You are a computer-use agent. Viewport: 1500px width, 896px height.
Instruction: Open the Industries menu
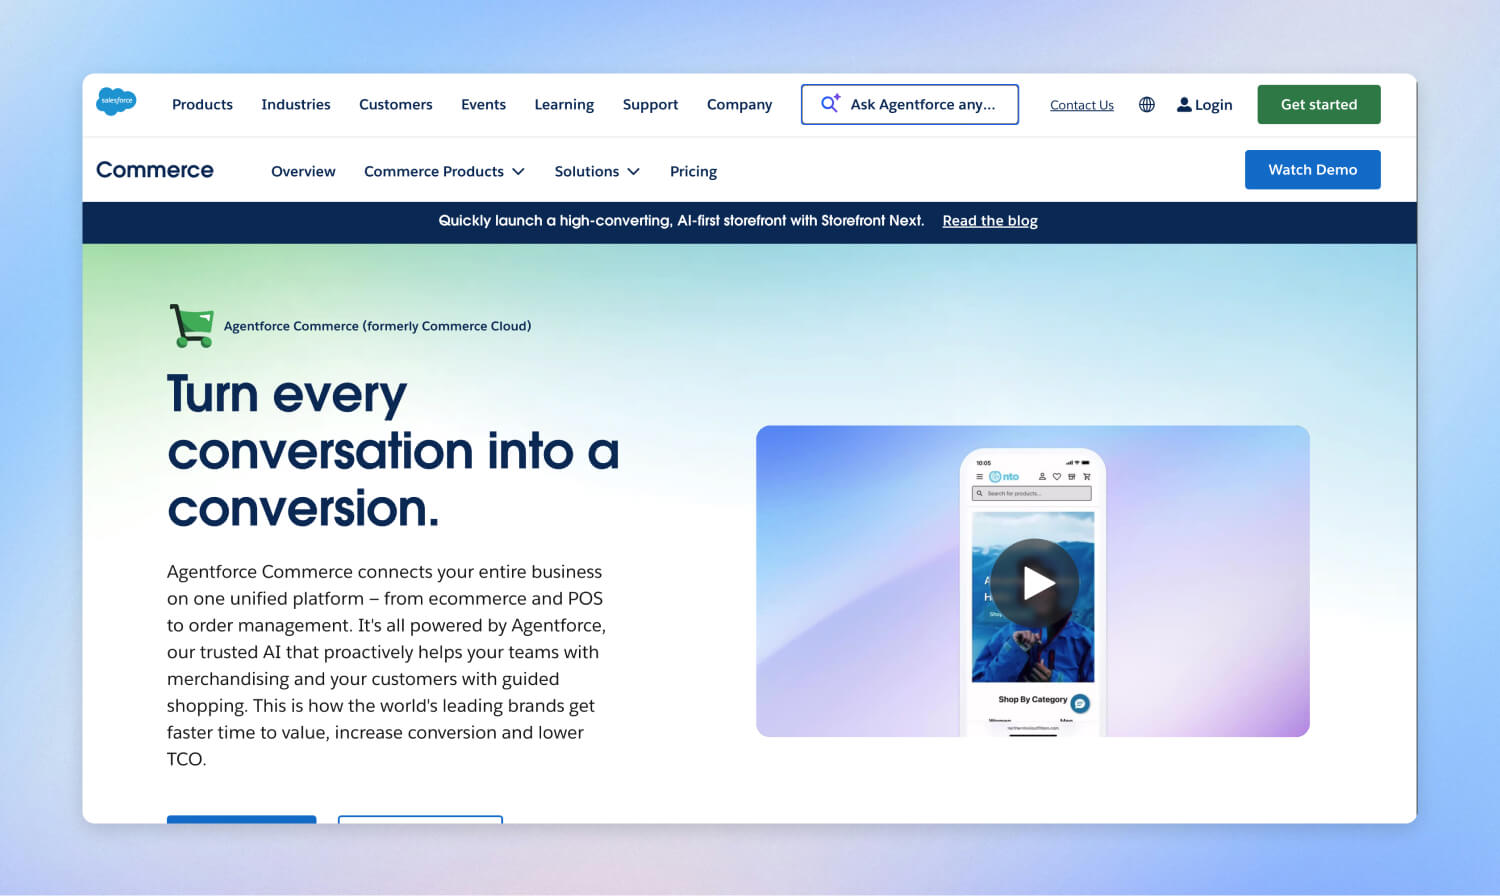click(296, 104)
